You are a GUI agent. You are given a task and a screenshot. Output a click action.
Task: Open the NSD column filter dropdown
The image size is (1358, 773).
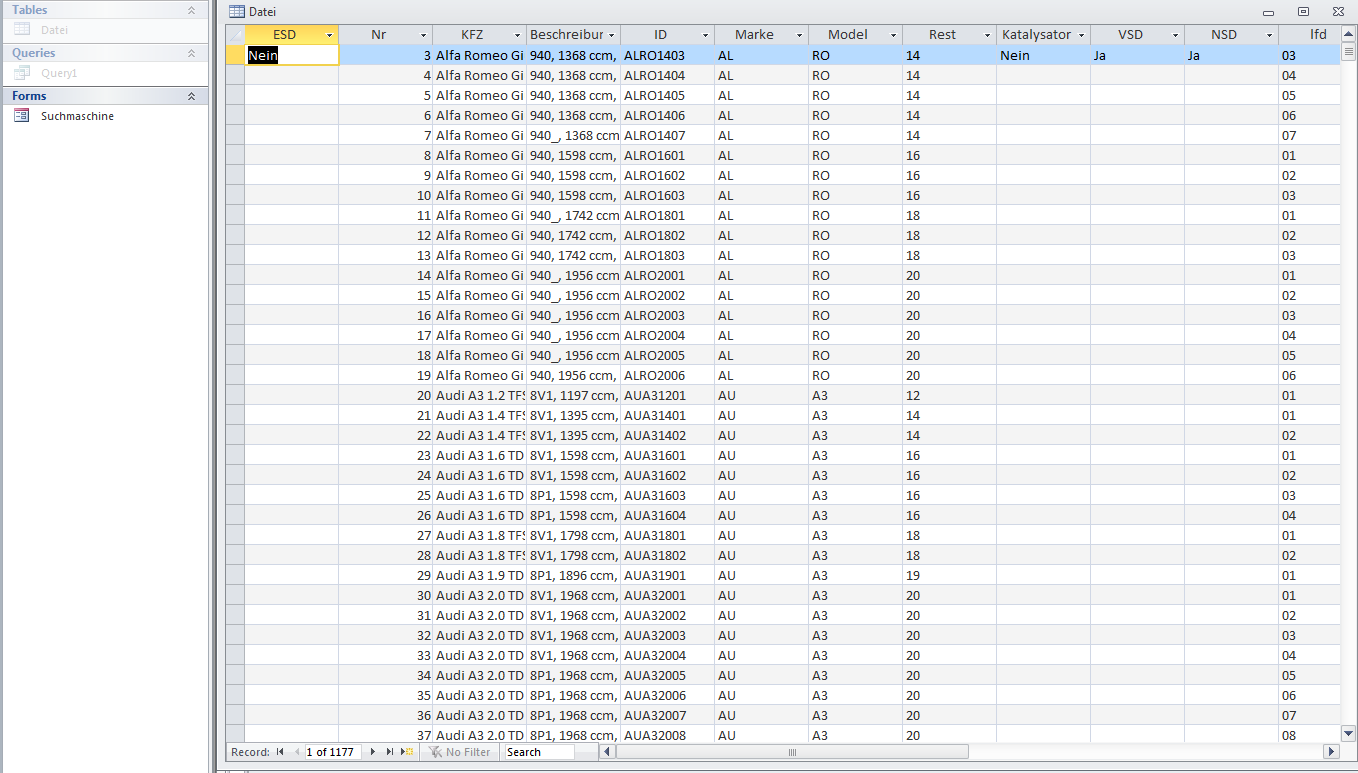1270,35
